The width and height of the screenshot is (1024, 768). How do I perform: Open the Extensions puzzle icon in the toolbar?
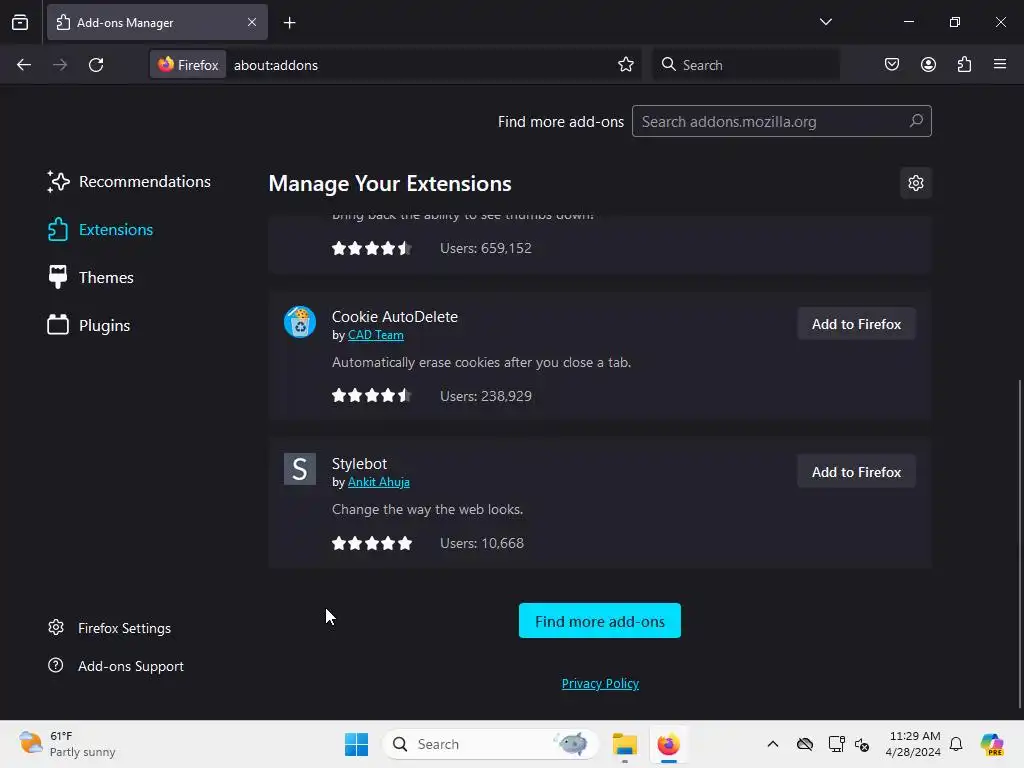(x=964, y=65)
